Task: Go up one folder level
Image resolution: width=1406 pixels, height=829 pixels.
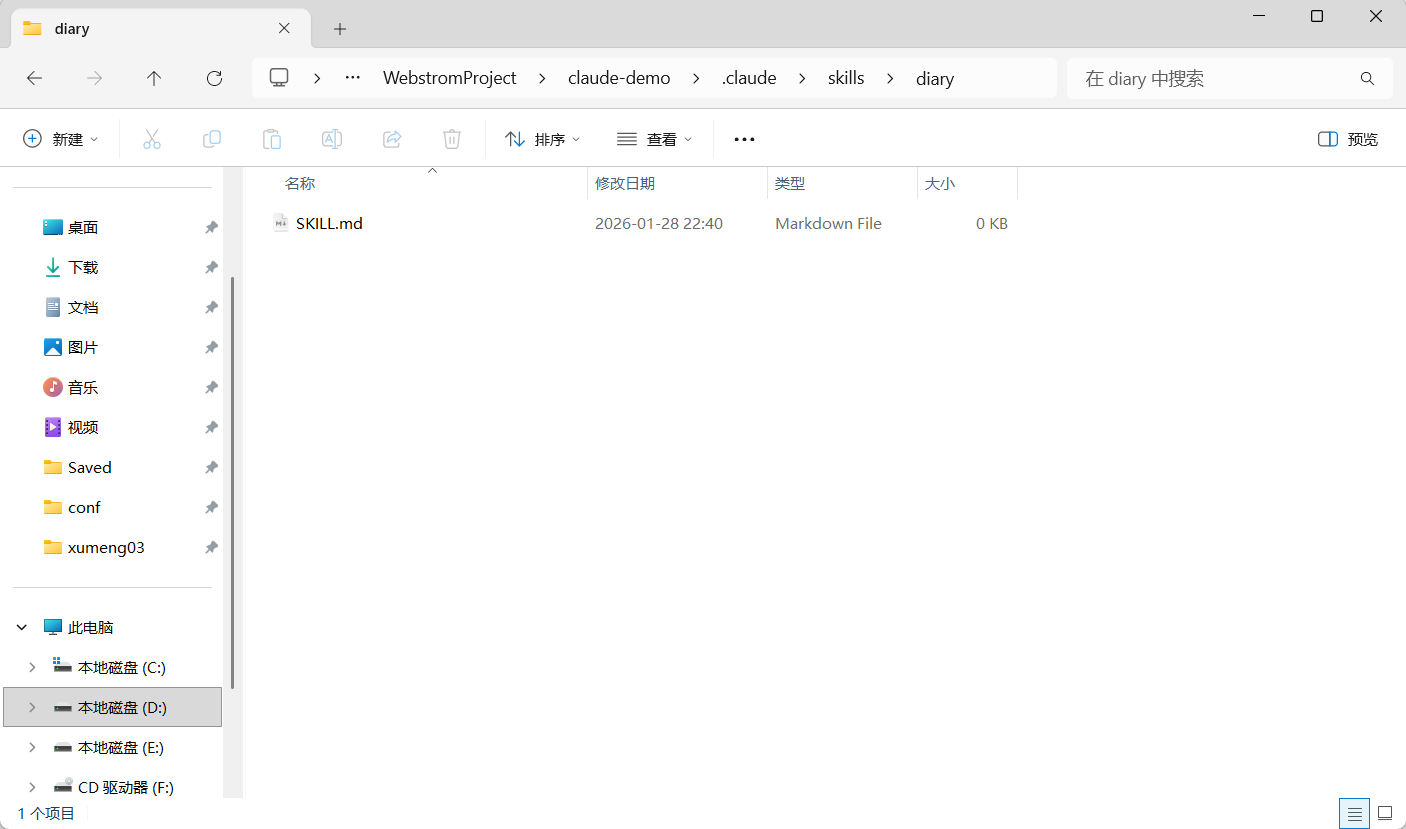Action: [x=154, y=78]
